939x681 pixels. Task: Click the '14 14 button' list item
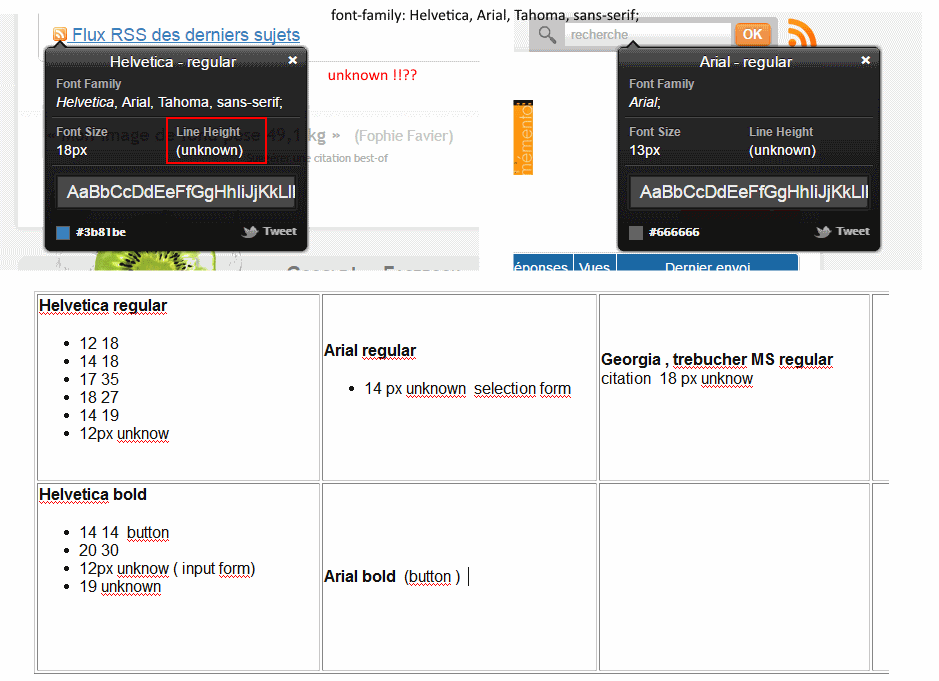click(124, 532)
